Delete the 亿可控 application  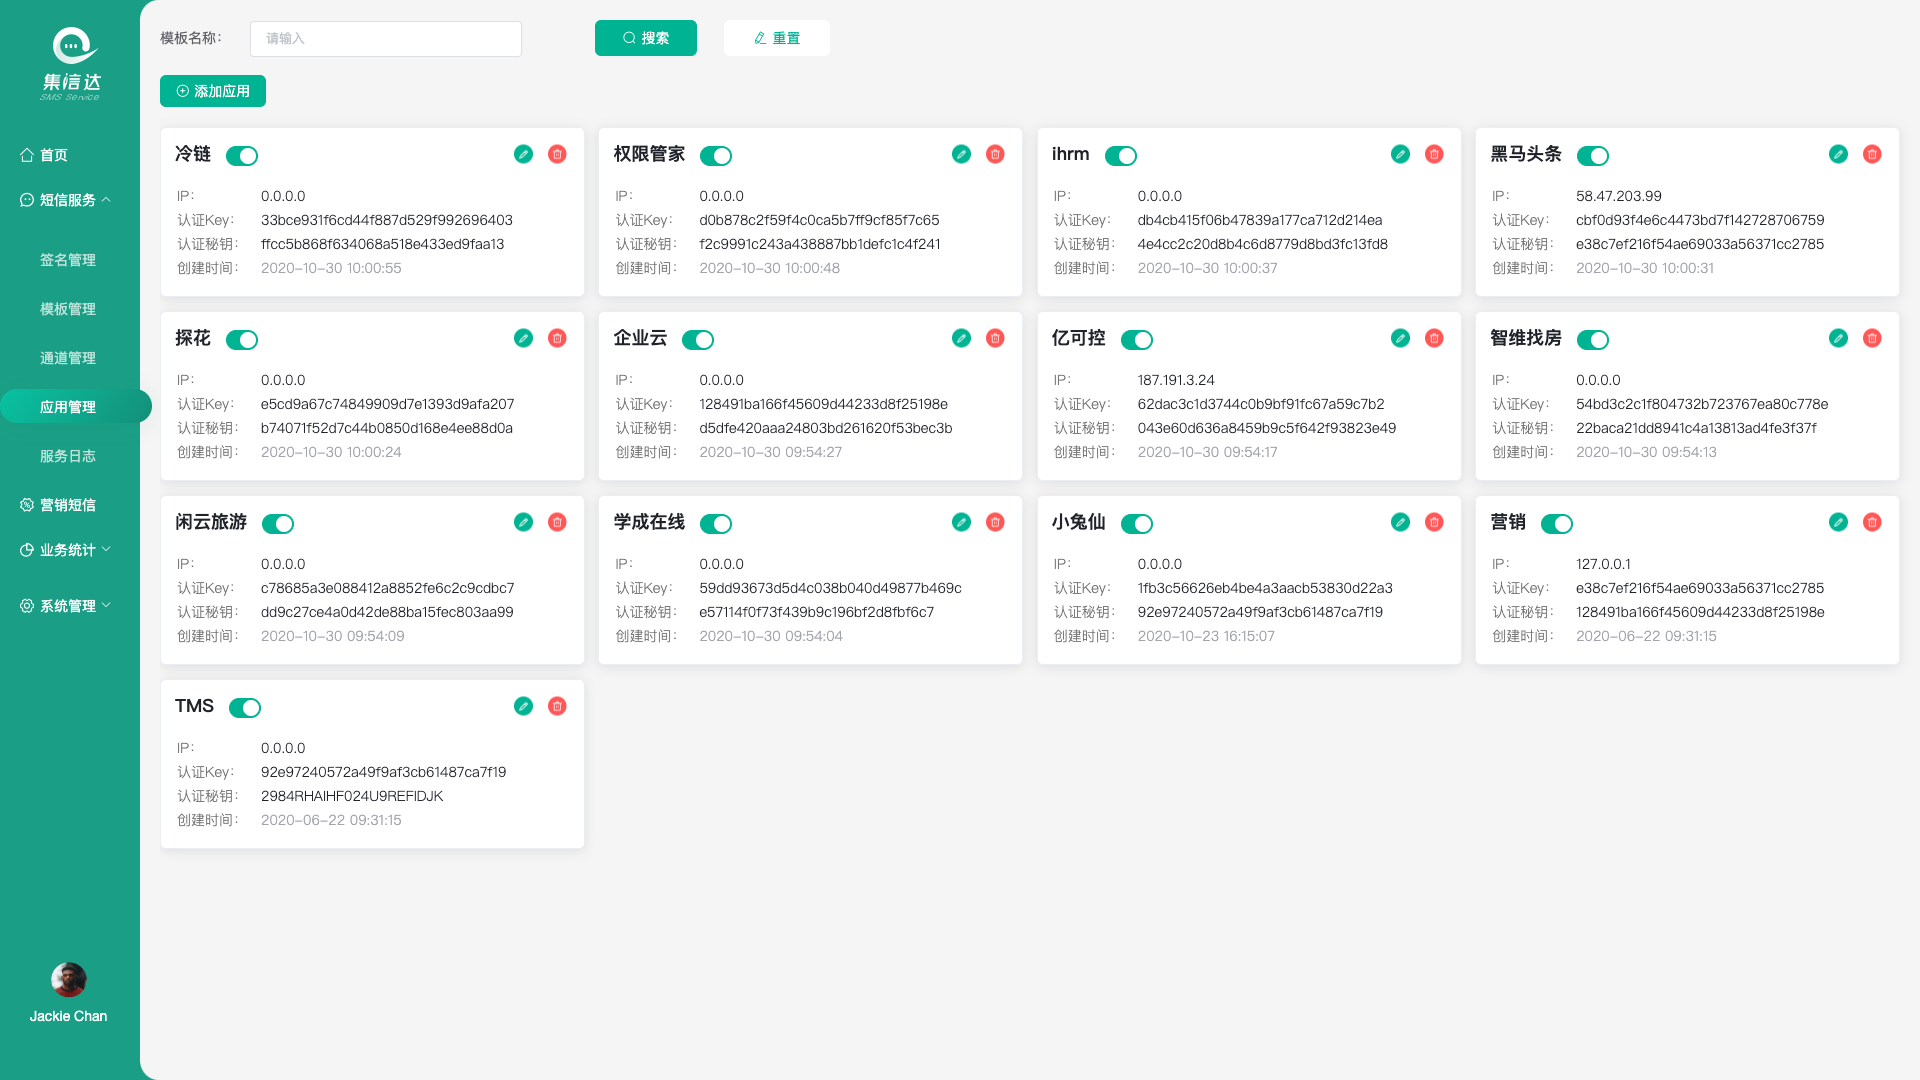(1434, 338)
